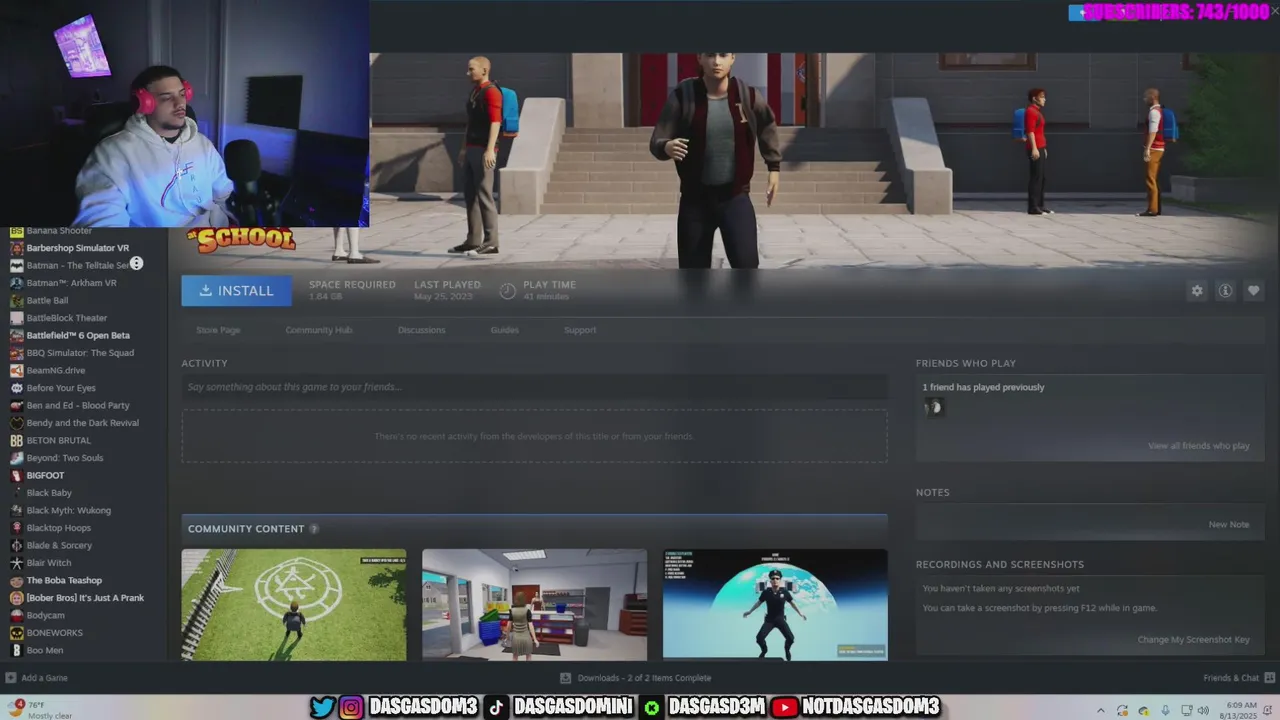Viewport: 1280px width, 720px height.
Task: Open the police officer moon screenshot thumbnail
Action: point(775,604)
